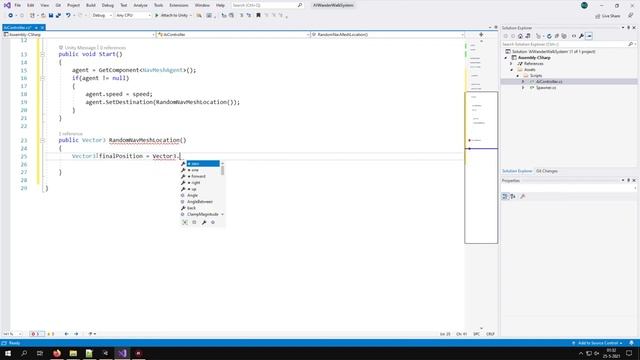Click Add to Source Control
This screenshot has height=360, width=640.
tap(597, 343)
